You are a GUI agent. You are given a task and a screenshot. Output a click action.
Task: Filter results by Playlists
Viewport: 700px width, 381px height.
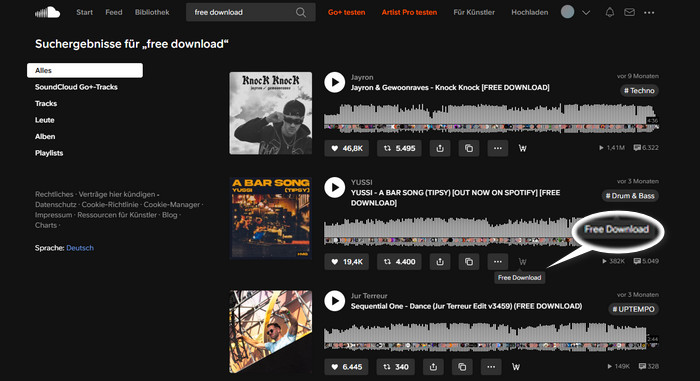click(x=49, y=153)
